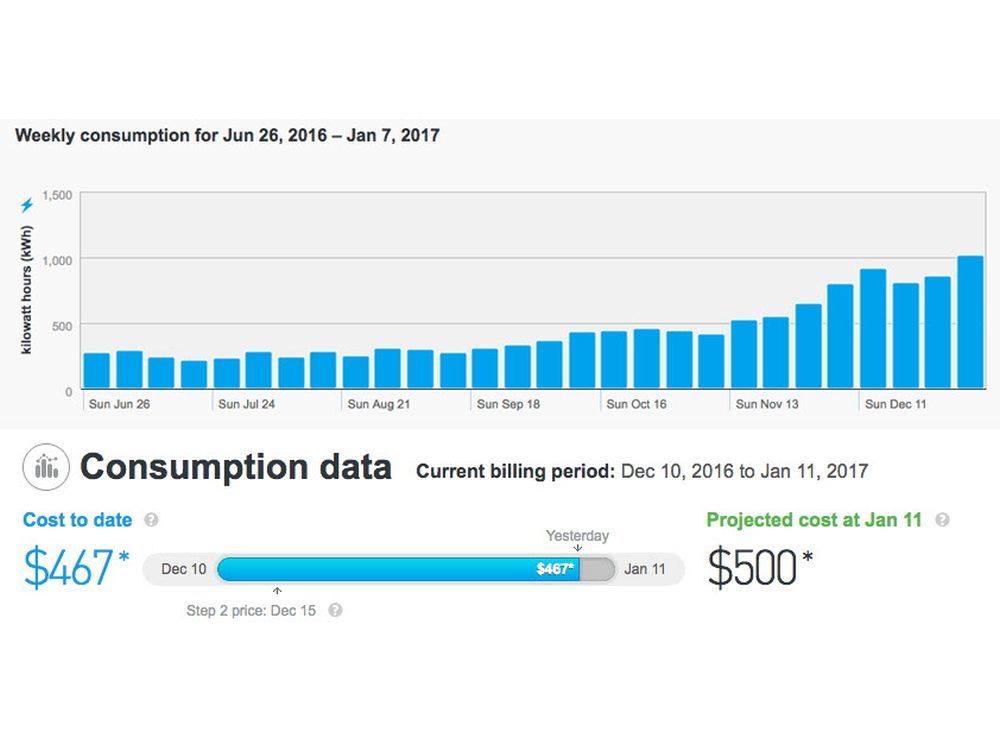The image size is (1000, 750).
Task: Click the Weekly consumption chart title
Action: 225,136
